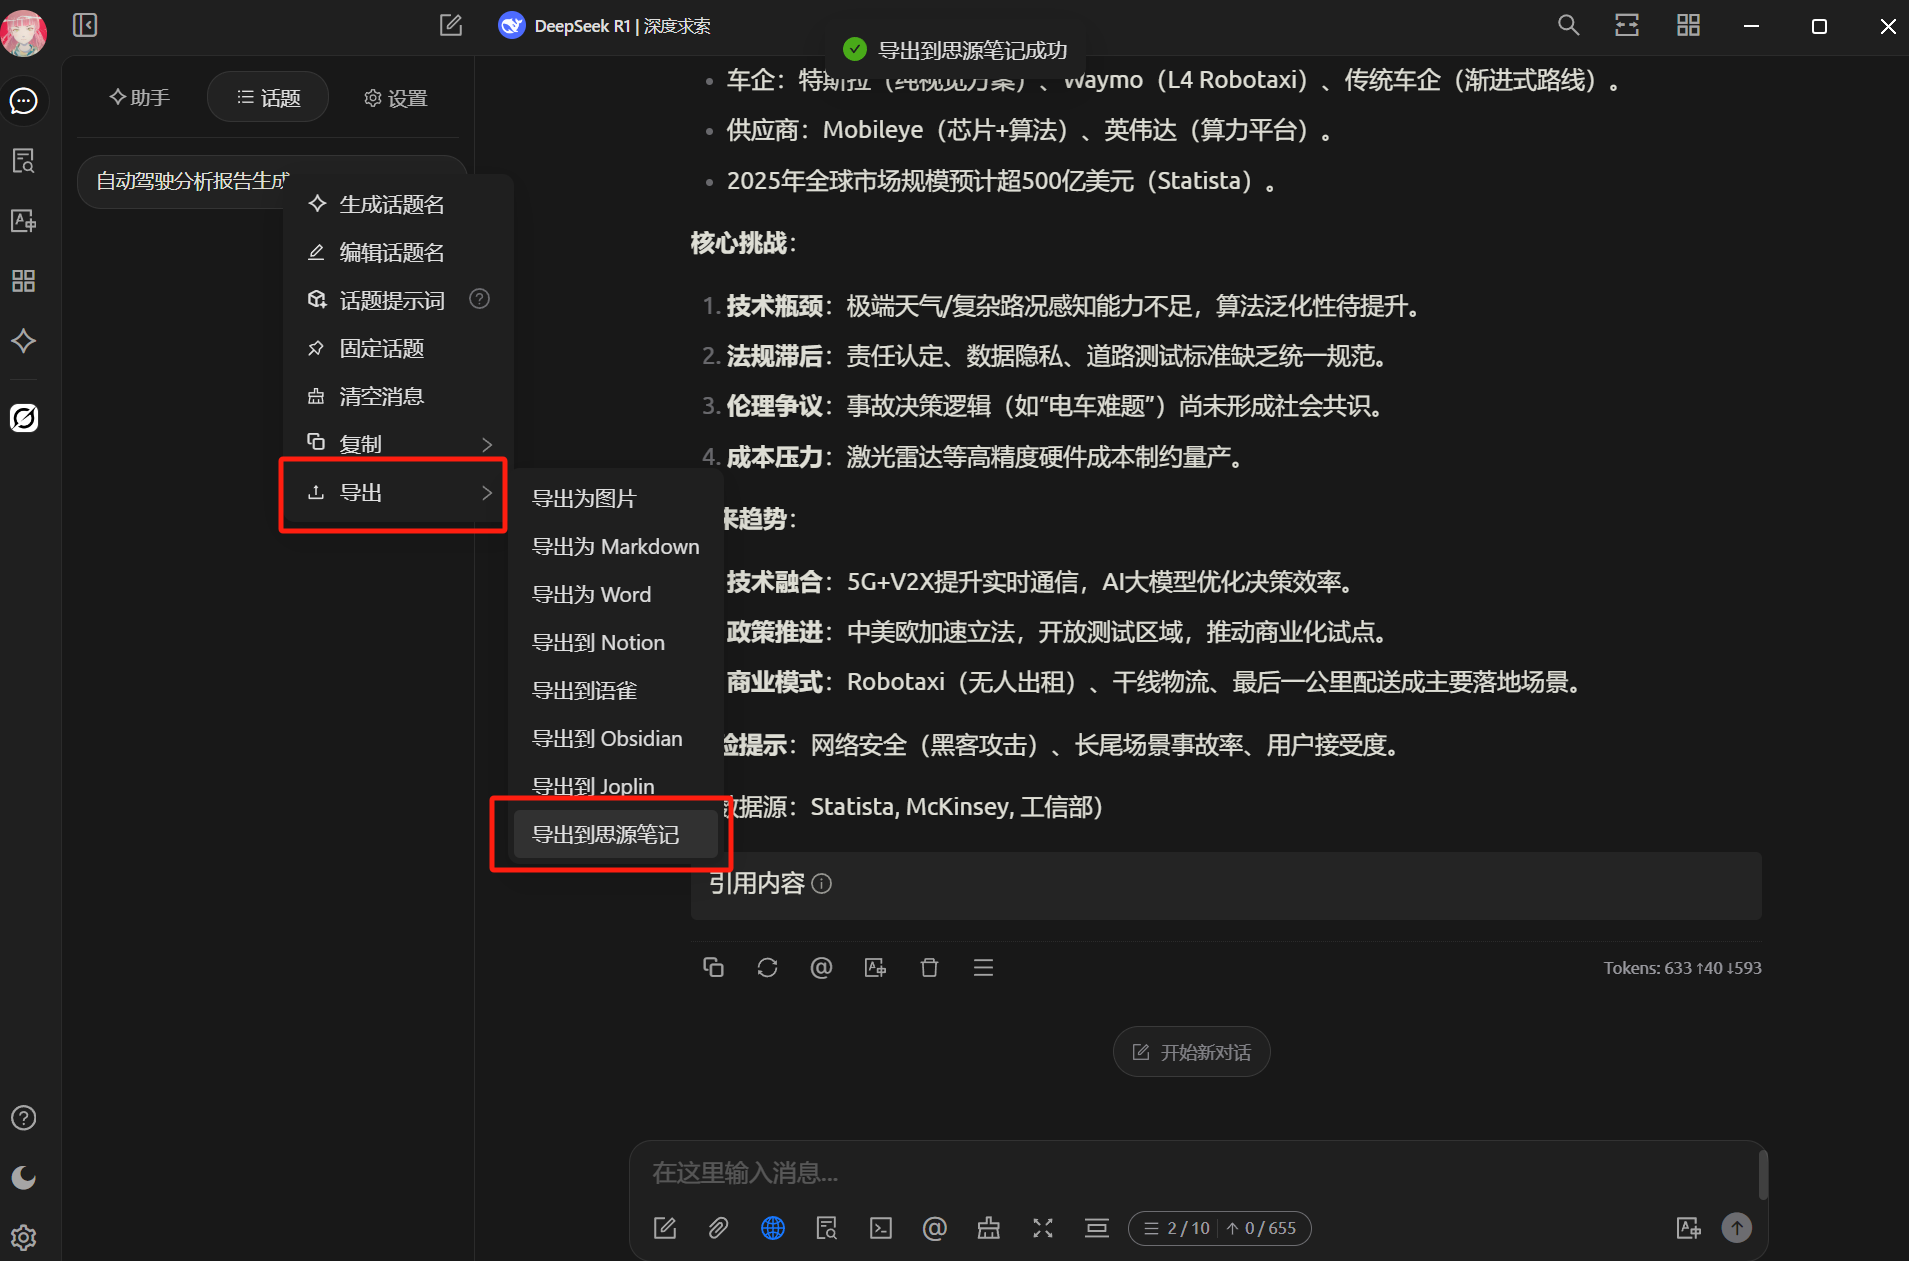Switch to the 助手 tab

tap(140, 98)
